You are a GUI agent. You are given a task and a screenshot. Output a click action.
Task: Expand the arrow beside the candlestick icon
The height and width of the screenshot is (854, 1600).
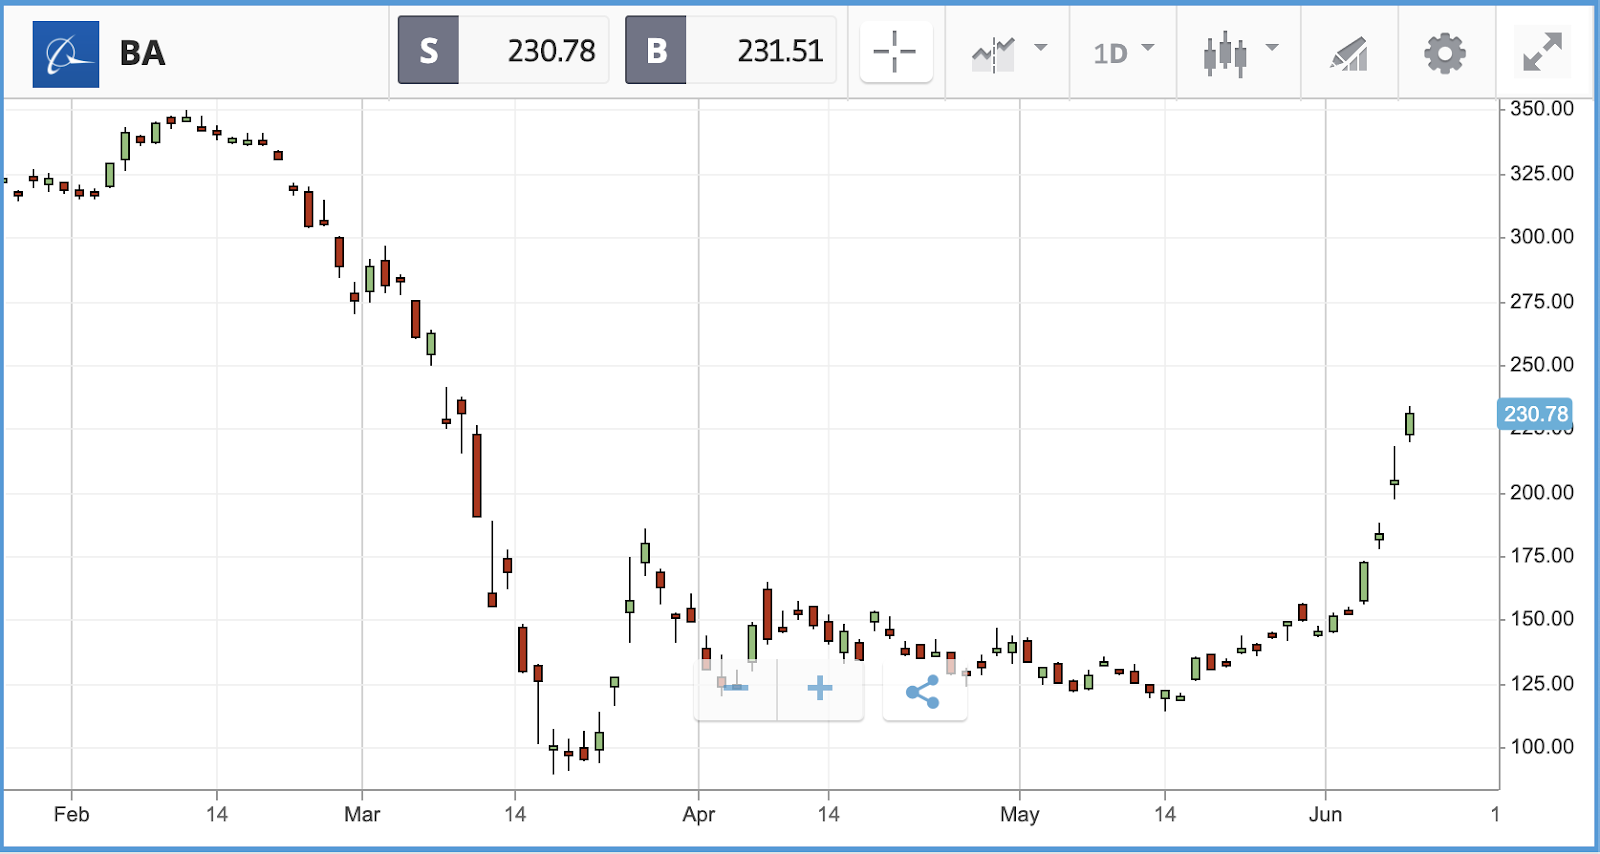point(1272,47)
